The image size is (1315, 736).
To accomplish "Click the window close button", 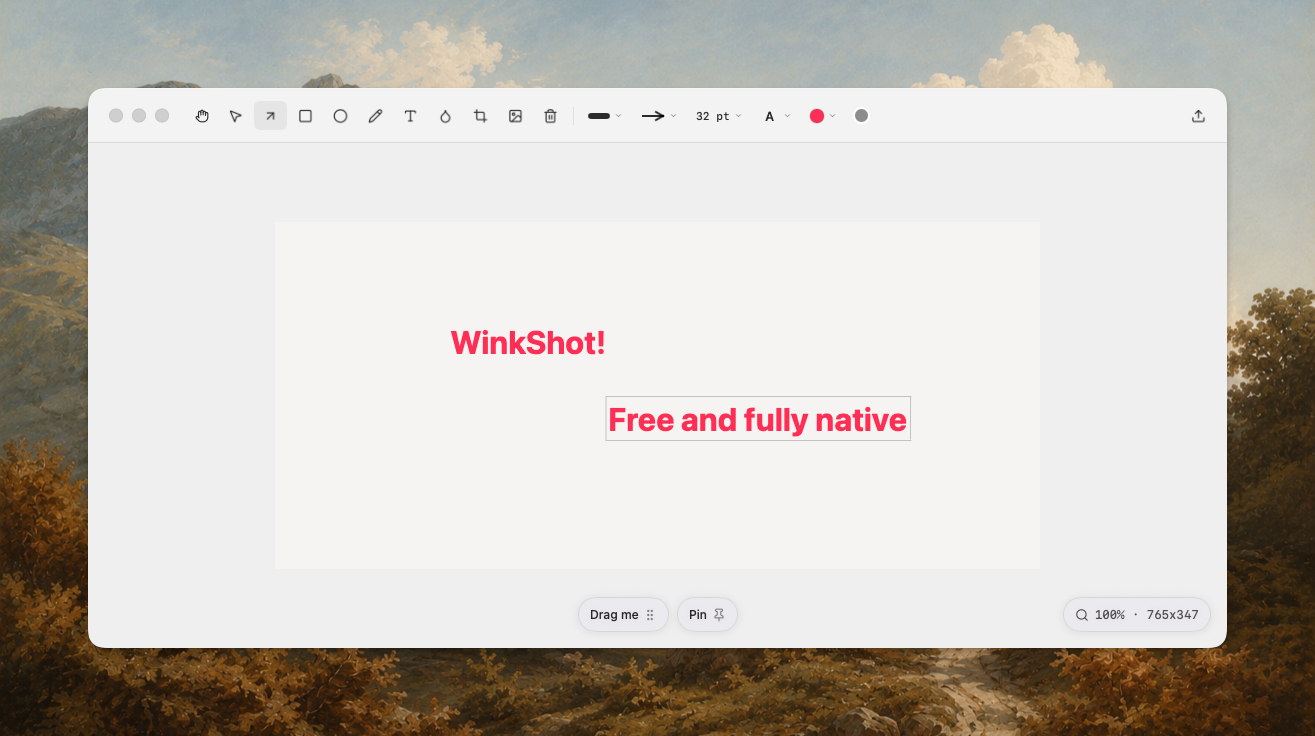I will [x=116, y=116].
